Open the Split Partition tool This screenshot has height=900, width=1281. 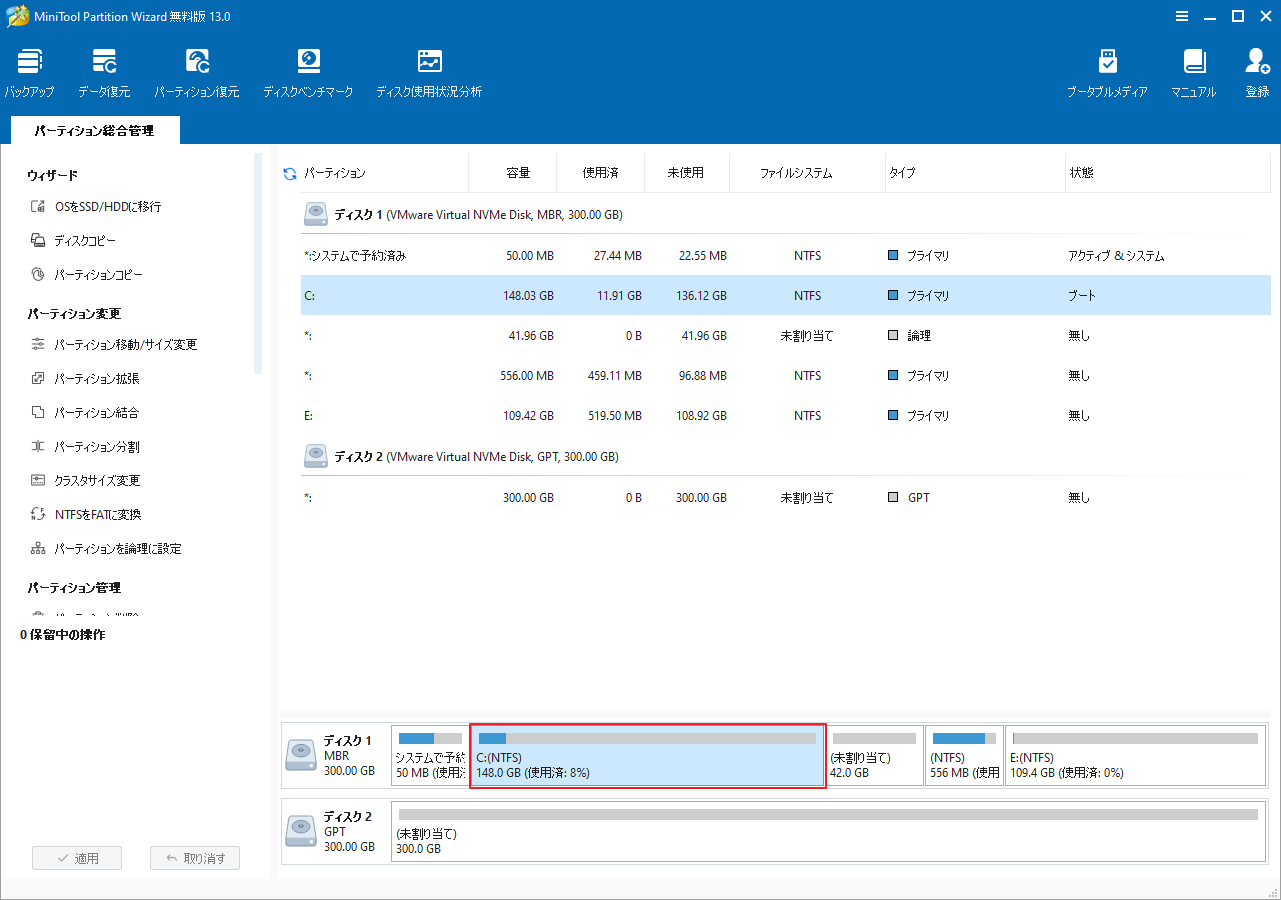(95, 446)
